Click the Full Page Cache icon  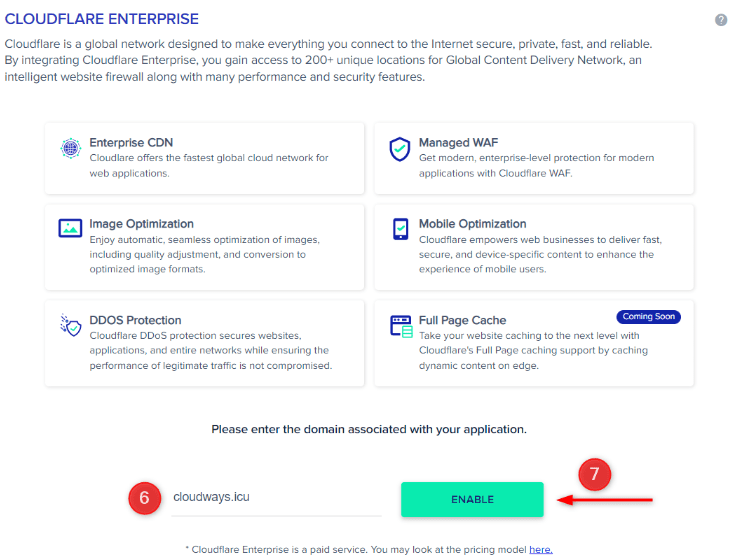click(x=400, y=326)
